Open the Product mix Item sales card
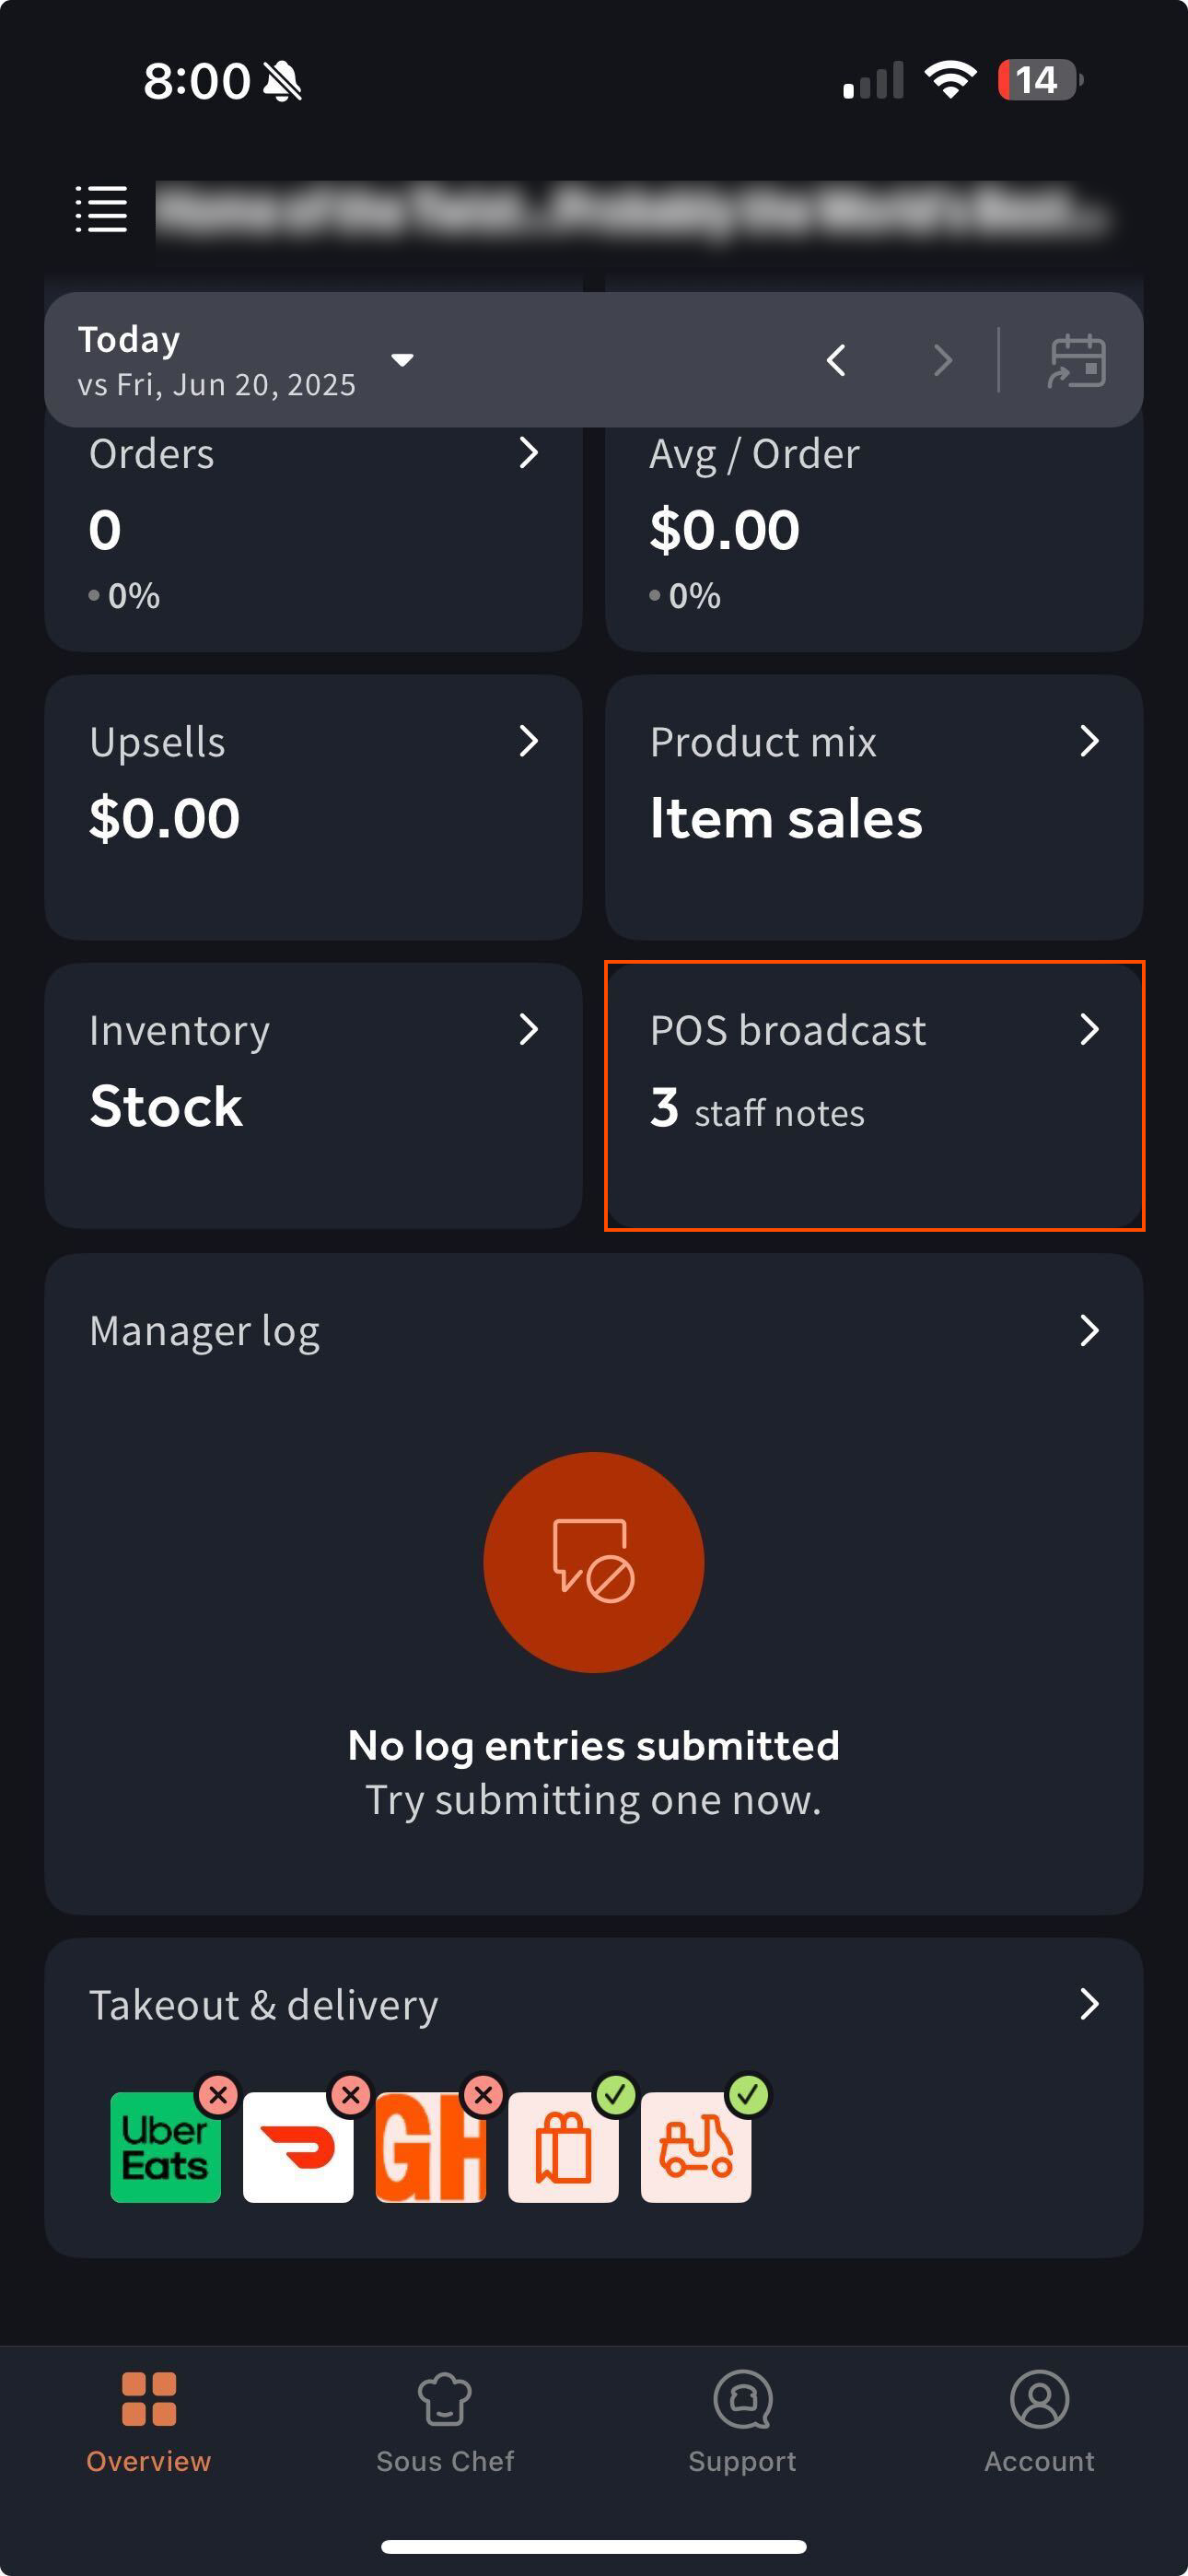The height and width of the screenshot is (2576, 1188). 874,807
